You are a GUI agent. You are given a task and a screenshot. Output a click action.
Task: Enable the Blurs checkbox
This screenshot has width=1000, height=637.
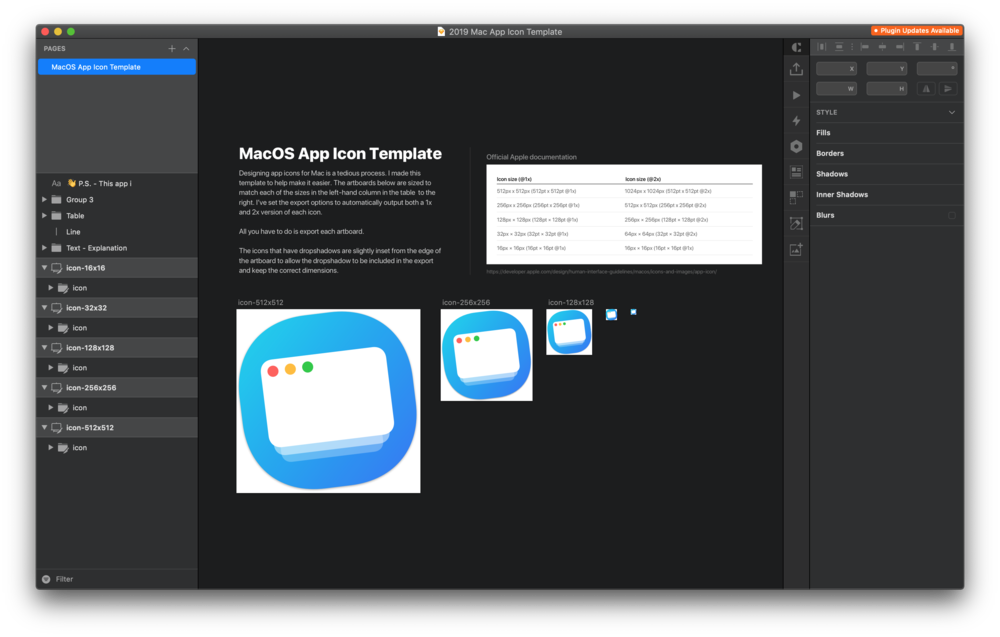point(951,215)
